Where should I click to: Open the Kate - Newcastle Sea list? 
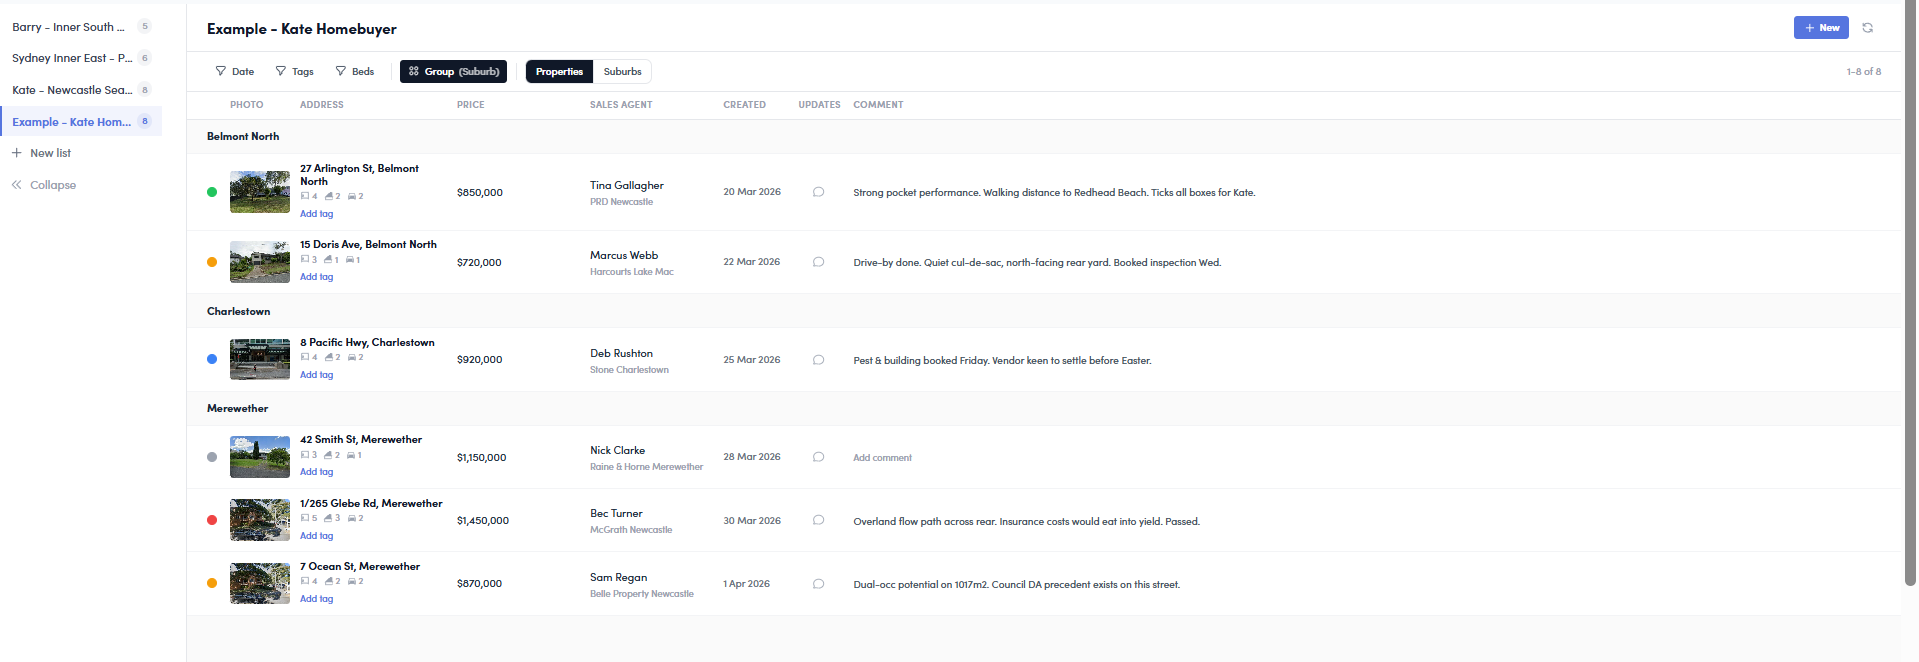(x=80, y=90)
